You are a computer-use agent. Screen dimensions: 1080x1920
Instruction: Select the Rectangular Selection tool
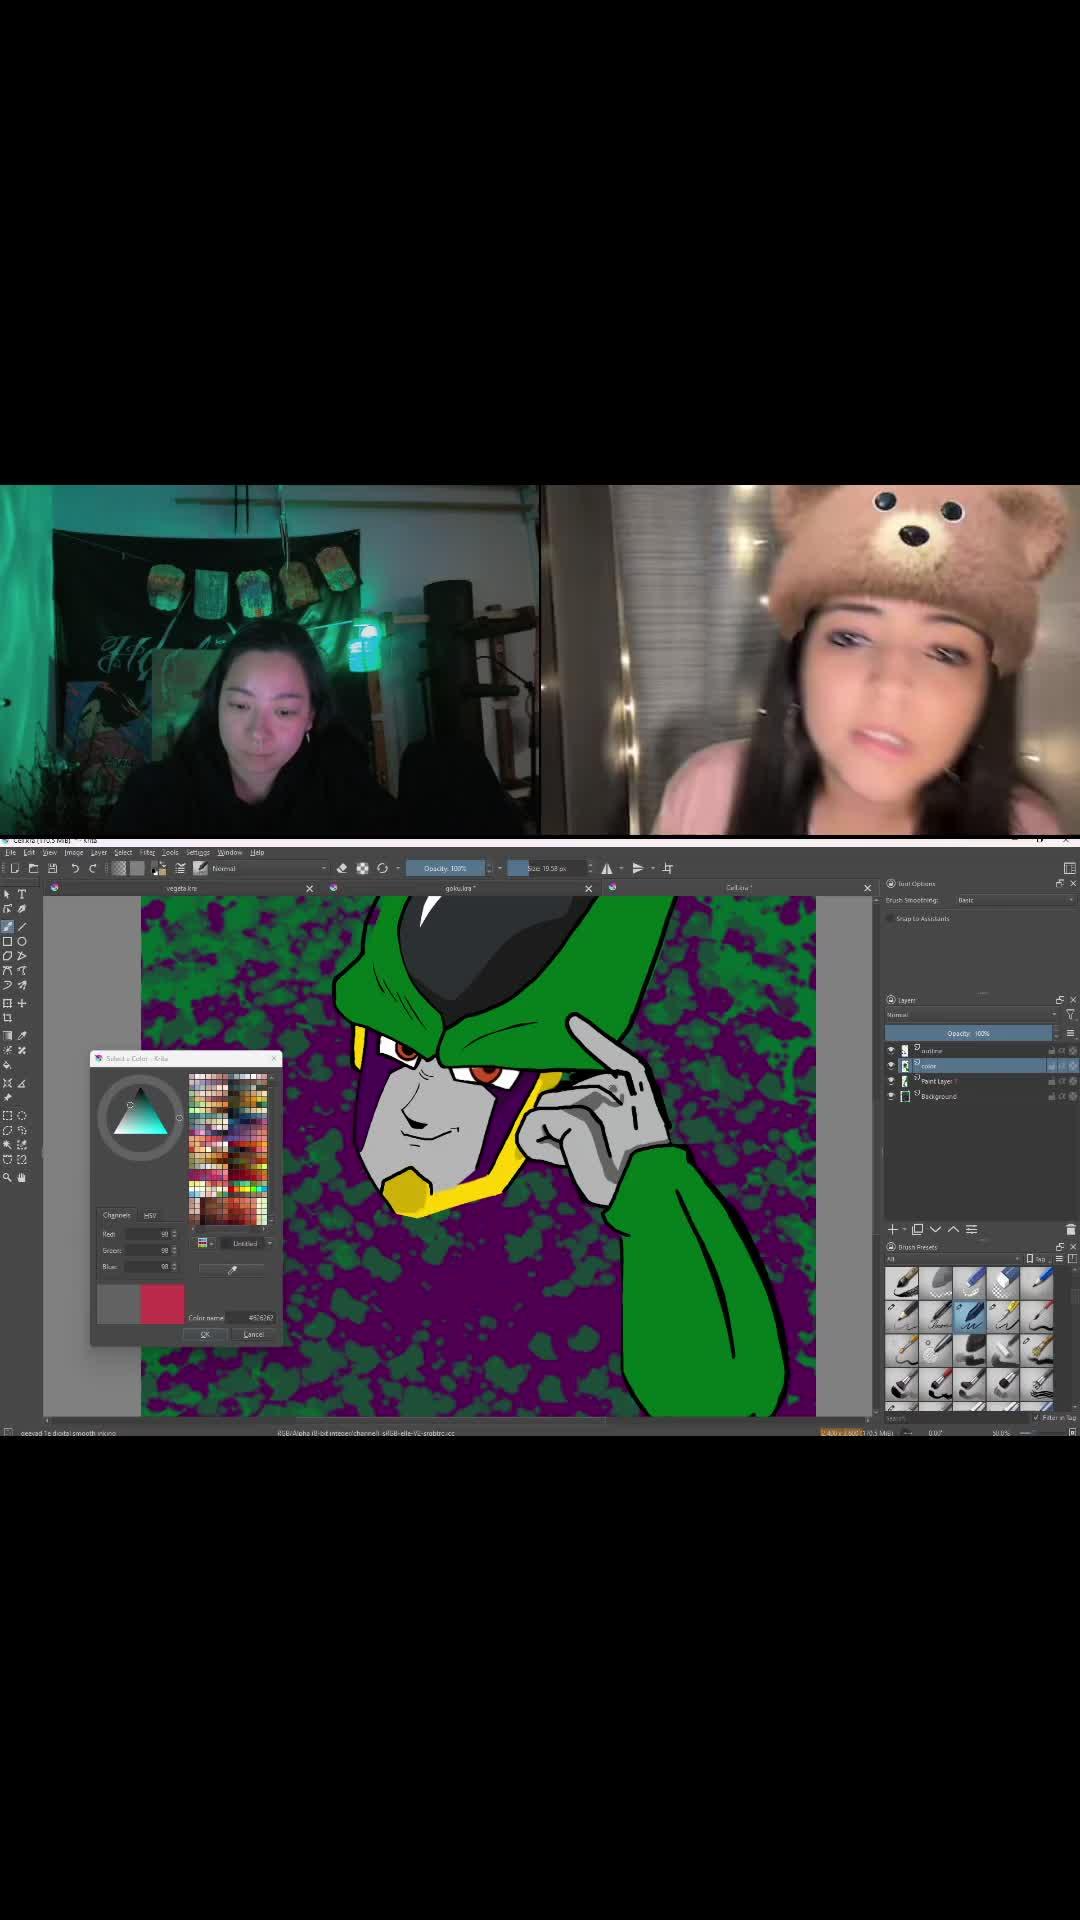pyautogui.click(x=7, y=1115)
